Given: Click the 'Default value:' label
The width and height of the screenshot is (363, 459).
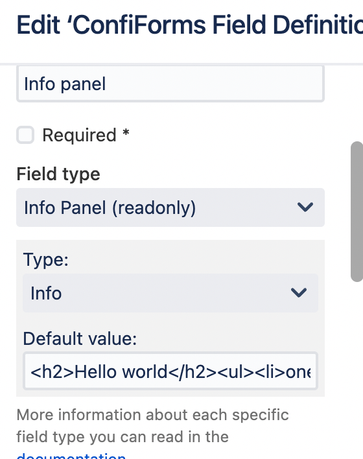Looking at the screenshot, I should [80, 339].
